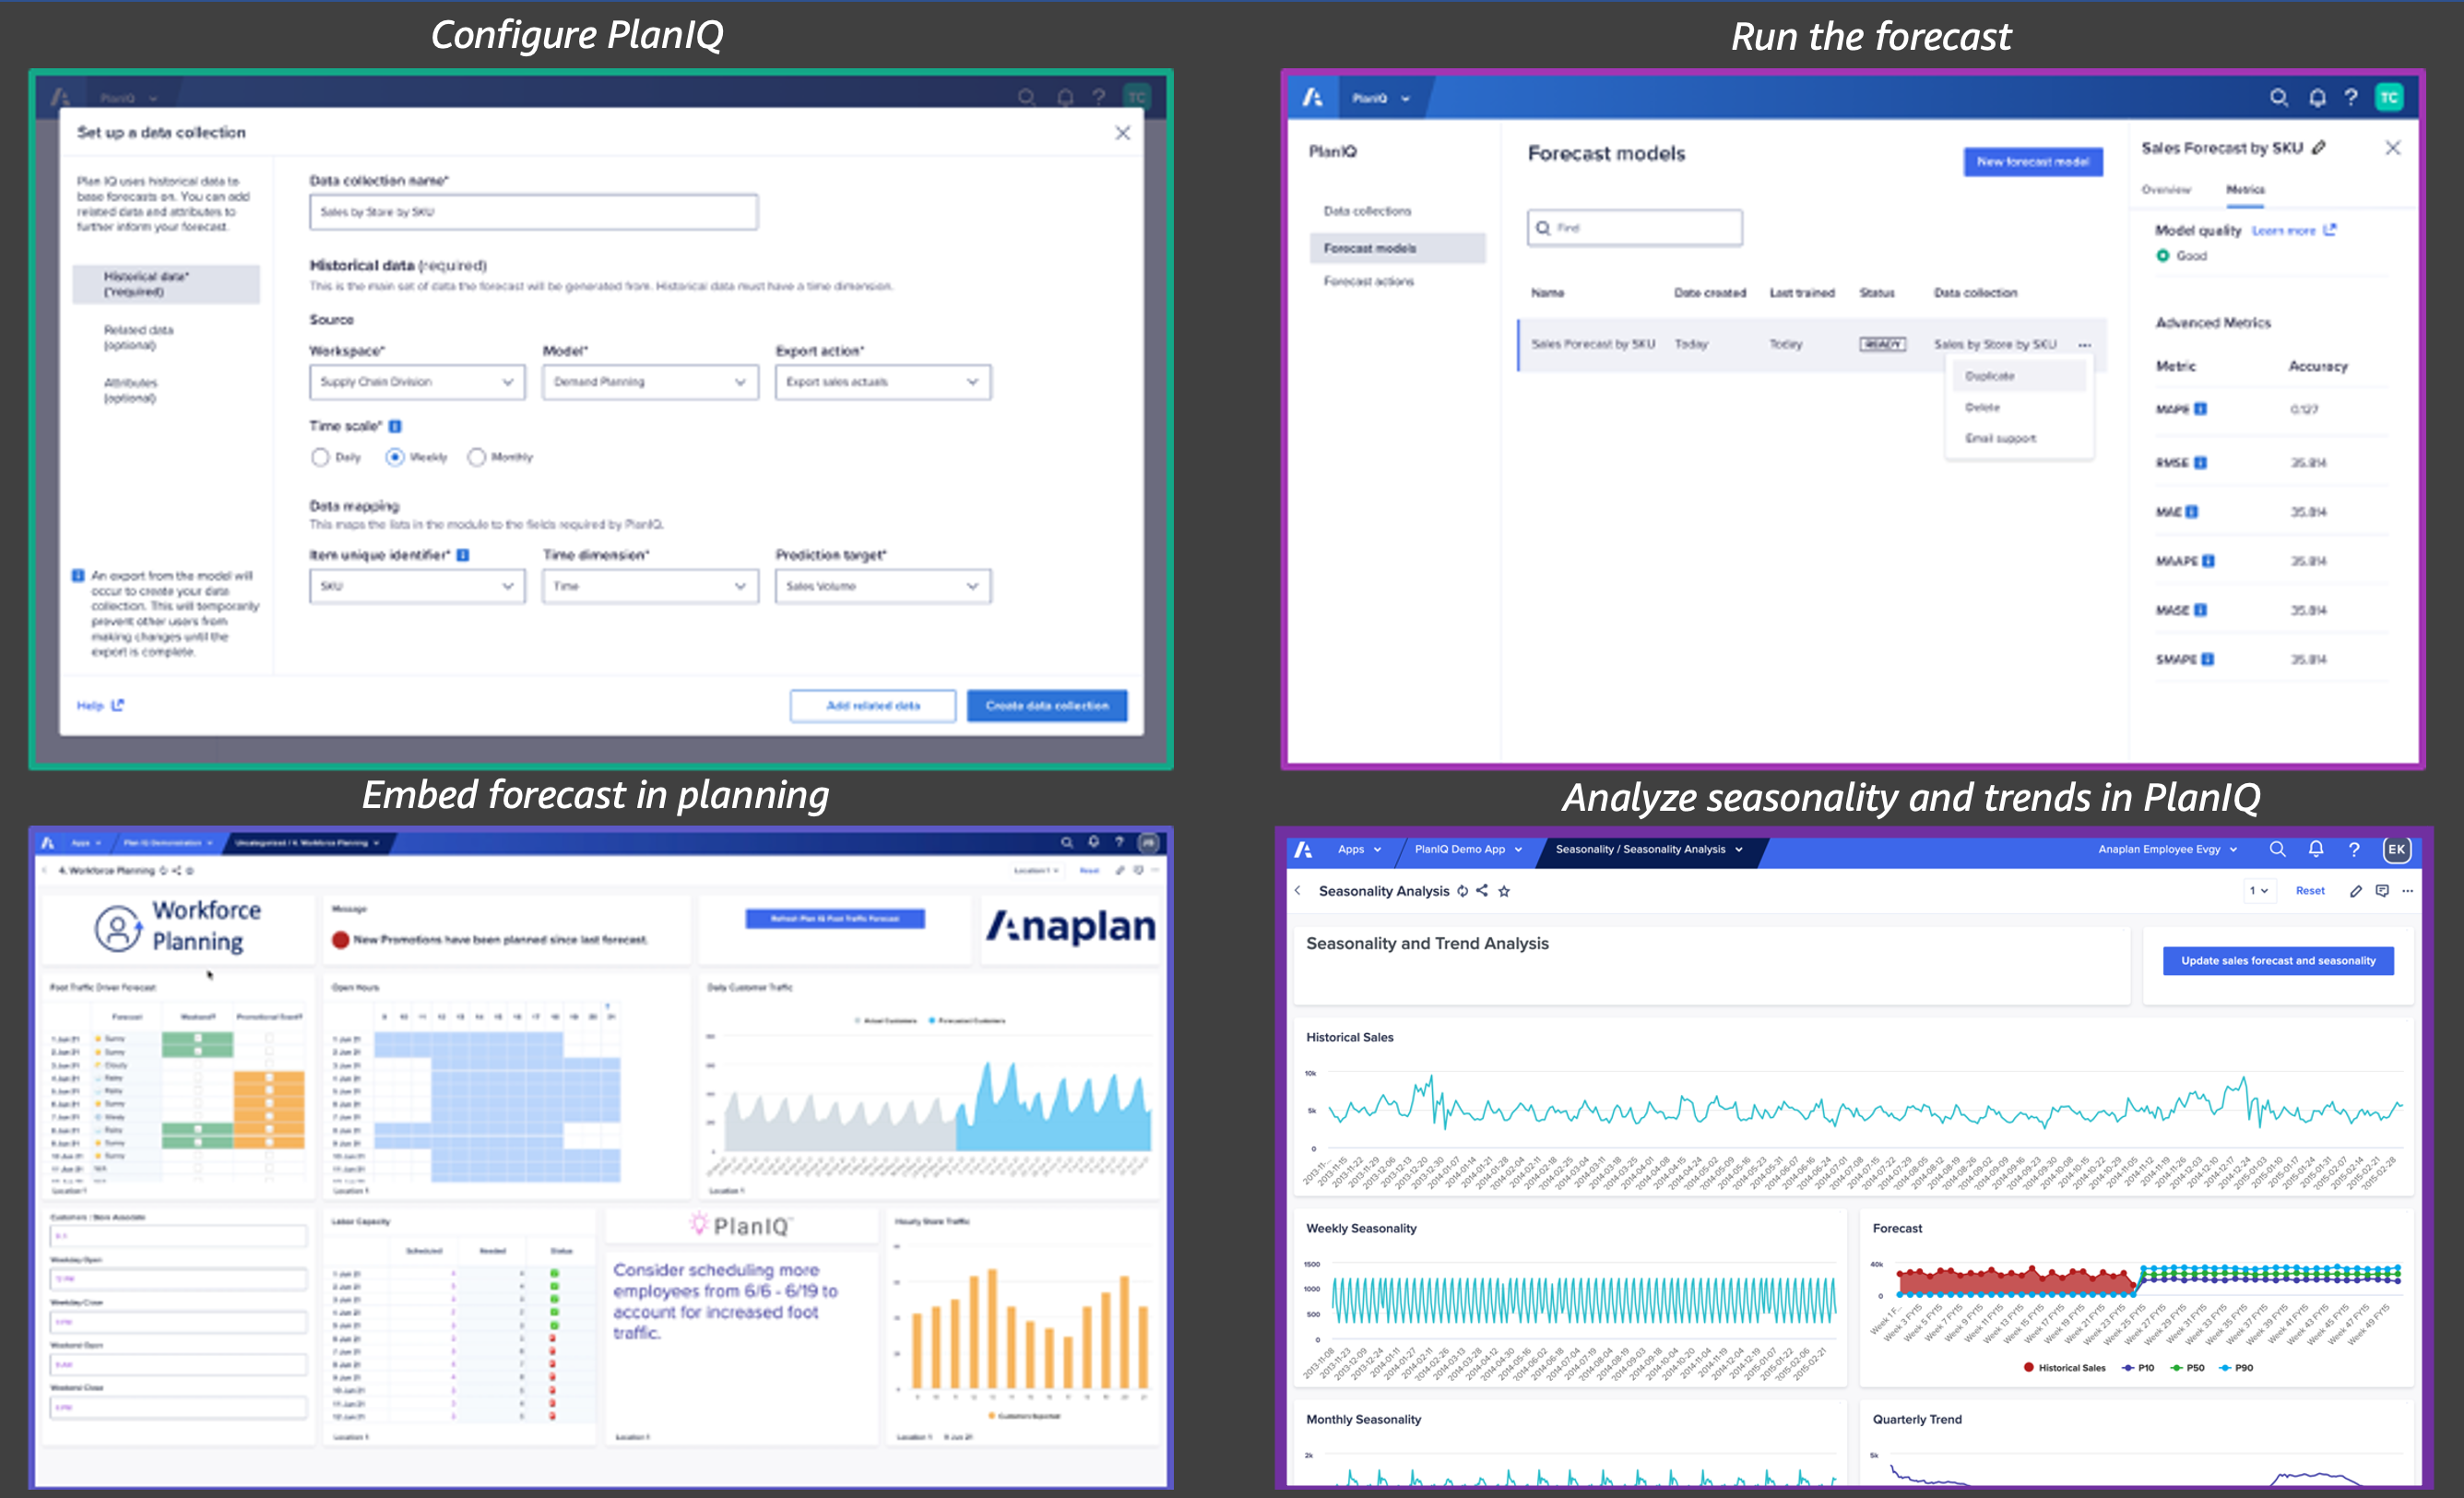Choose the Monthly time scale option
Screen dimensions: 2464x1498
click(x=478, y=457)
